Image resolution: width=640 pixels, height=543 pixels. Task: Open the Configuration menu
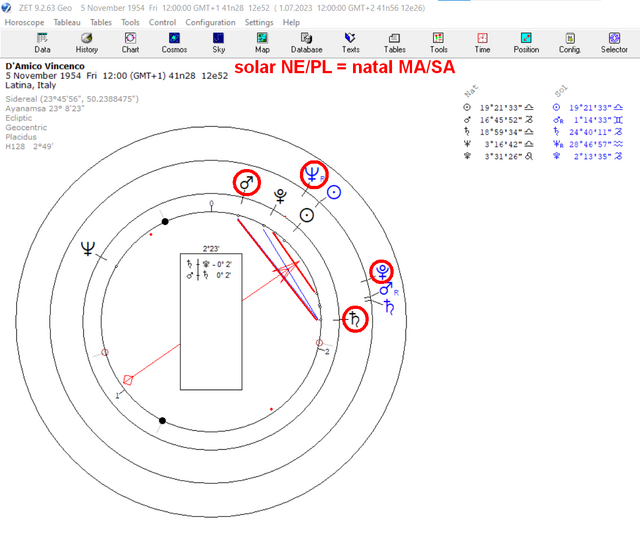tap(210, 22)
